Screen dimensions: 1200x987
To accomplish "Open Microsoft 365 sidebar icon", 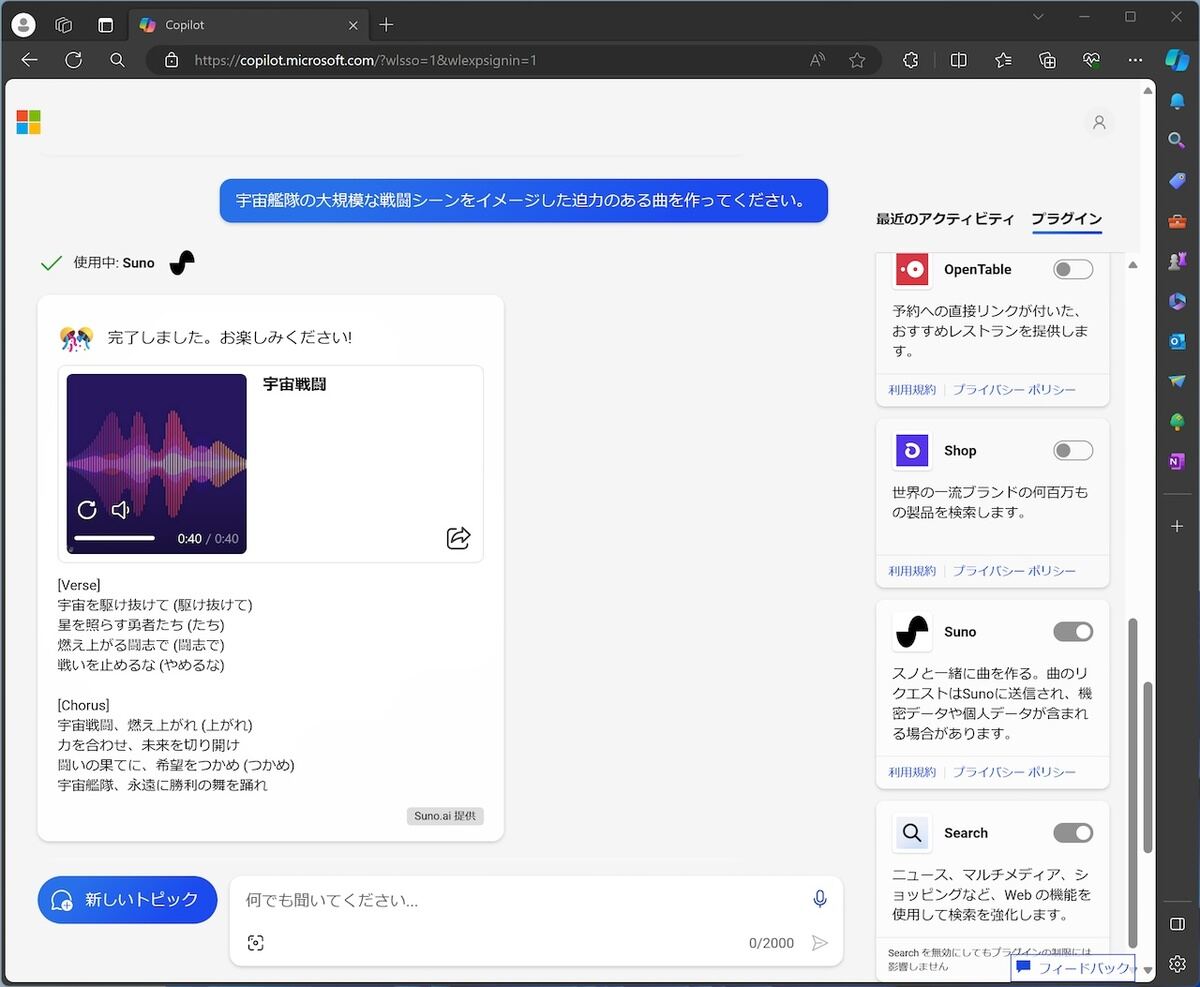I will (1177, 301).
